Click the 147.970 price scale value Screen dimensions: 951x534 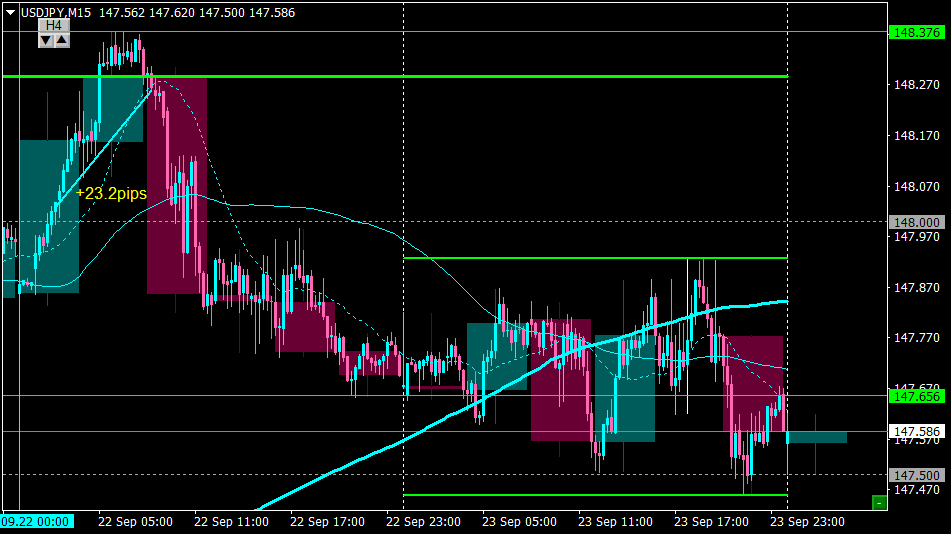coord(916,236)
